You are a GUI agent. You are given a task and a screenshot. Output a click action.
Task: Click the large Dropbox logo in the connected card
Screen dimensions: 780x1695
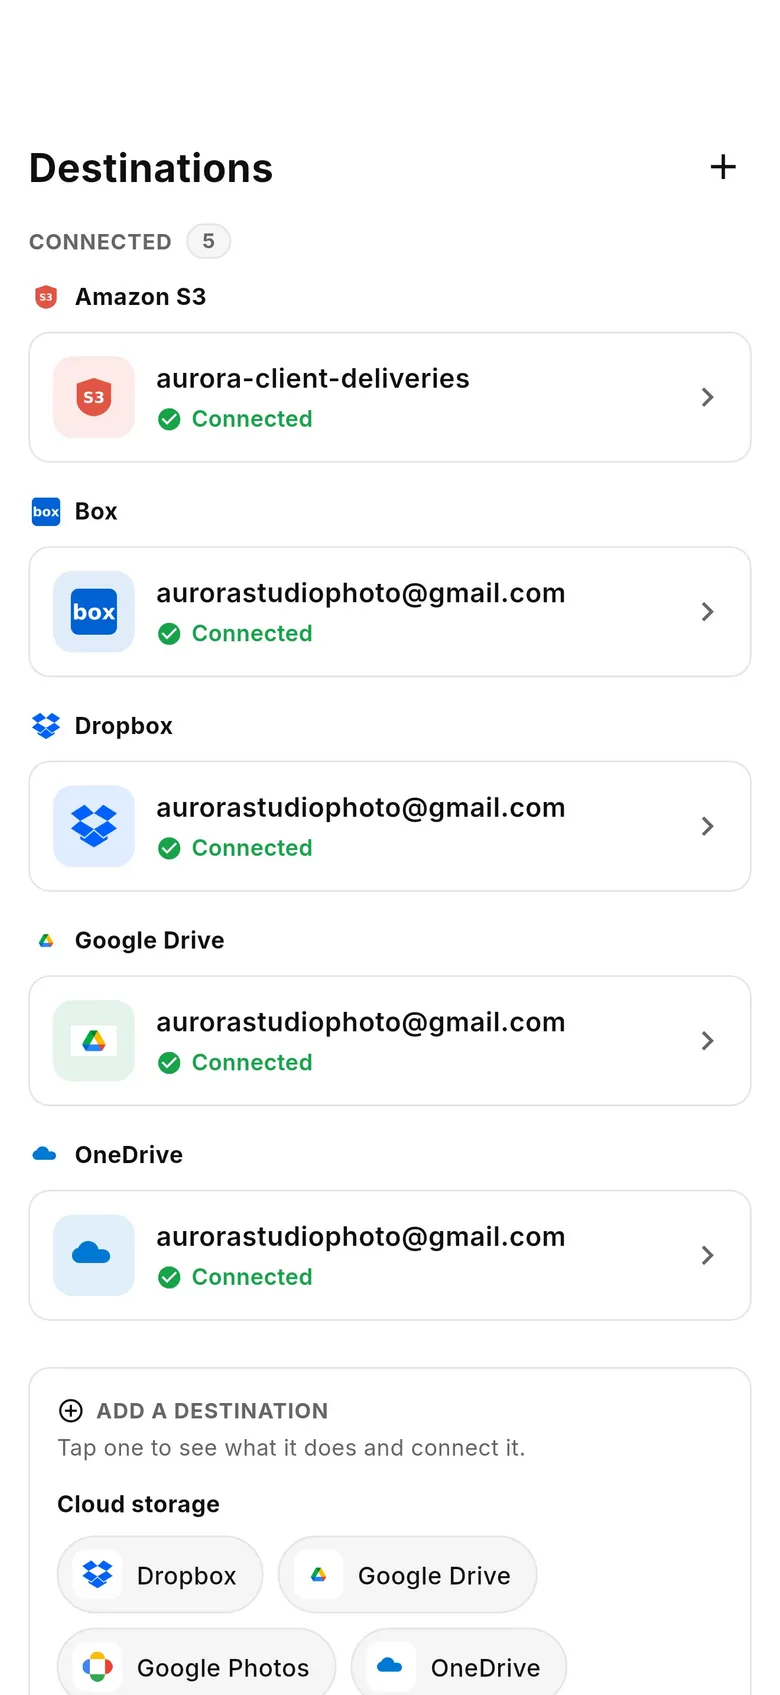[x=94, y=826]
